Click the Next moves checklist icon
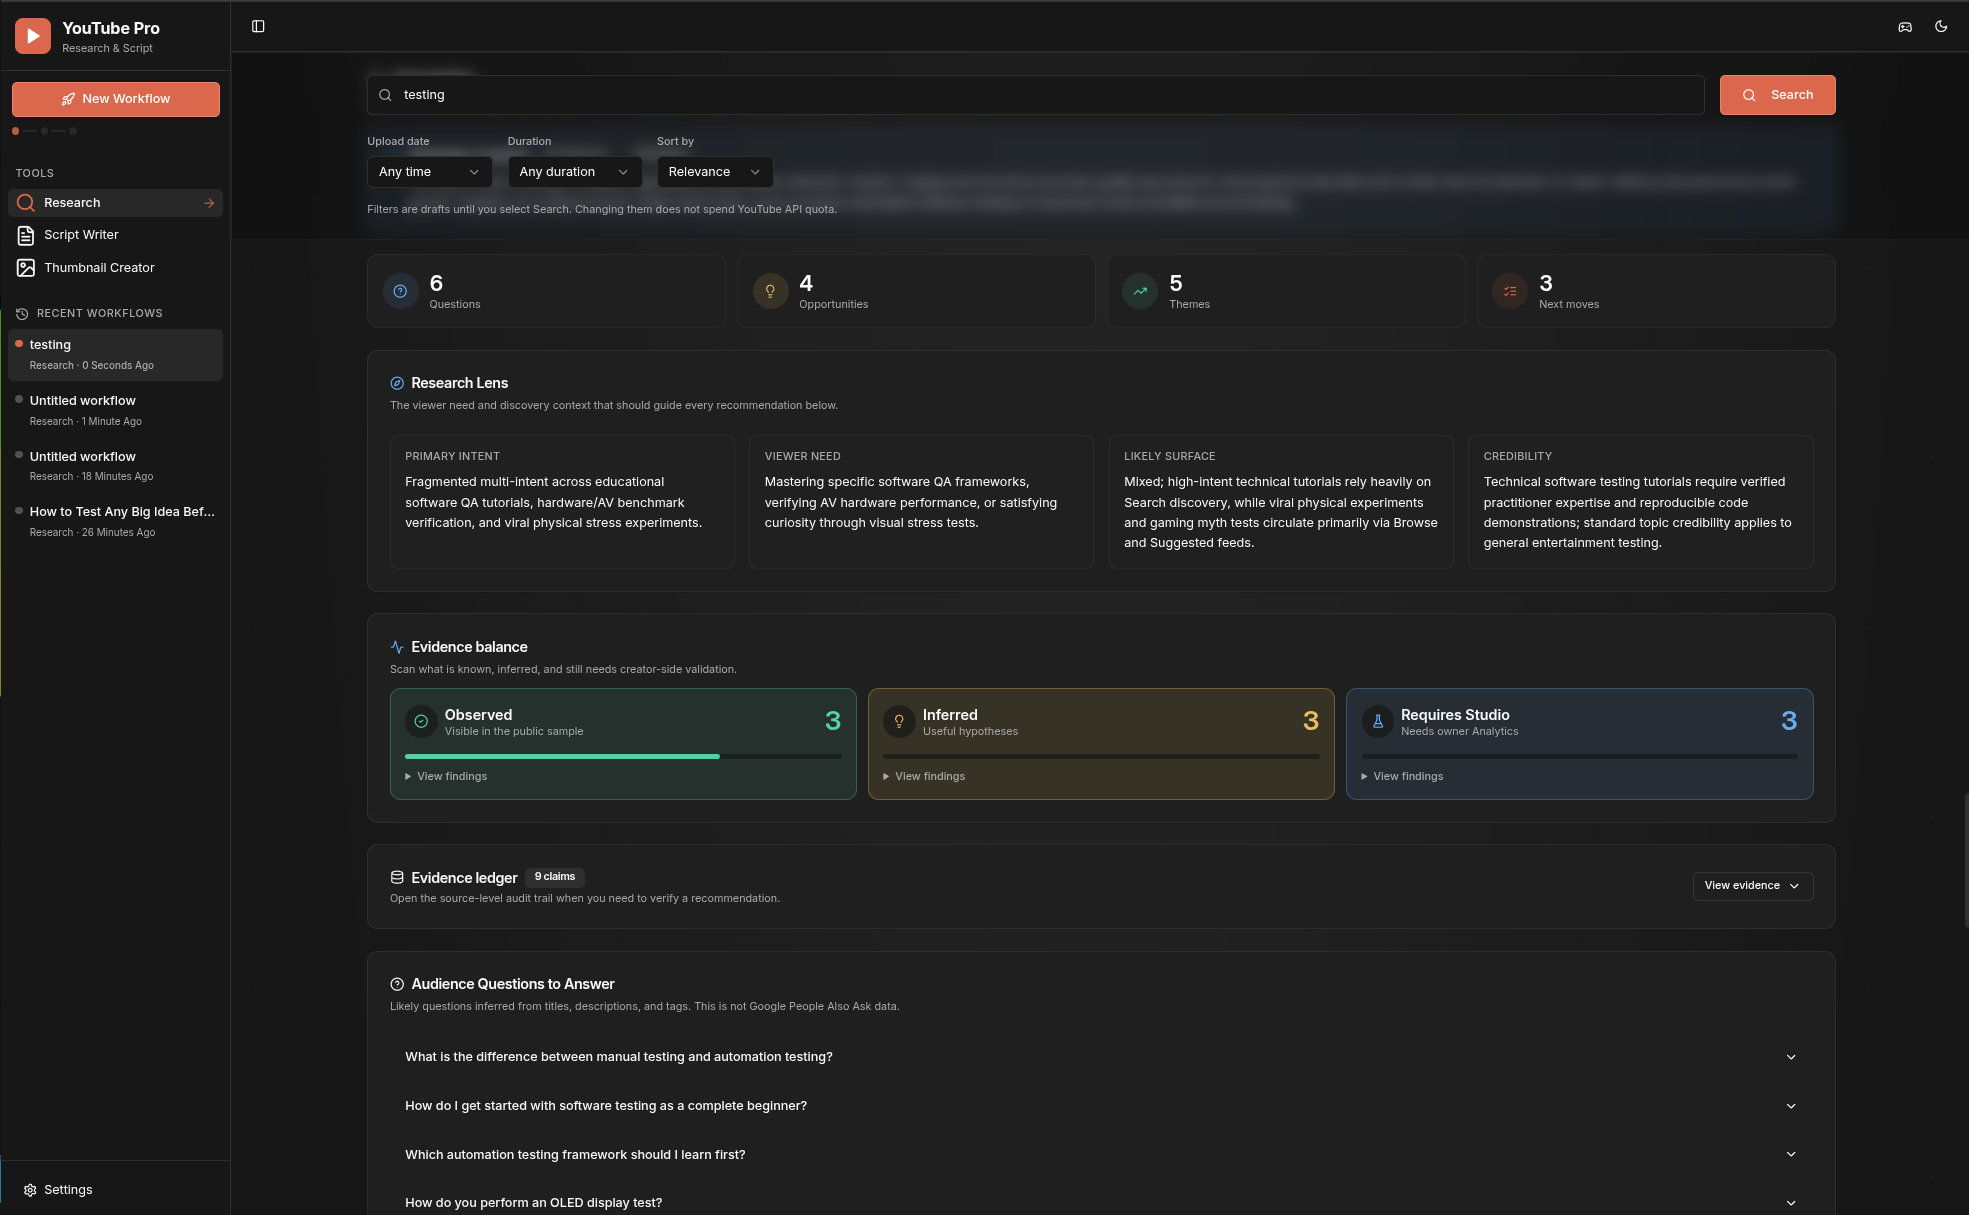 (1510, 291)
